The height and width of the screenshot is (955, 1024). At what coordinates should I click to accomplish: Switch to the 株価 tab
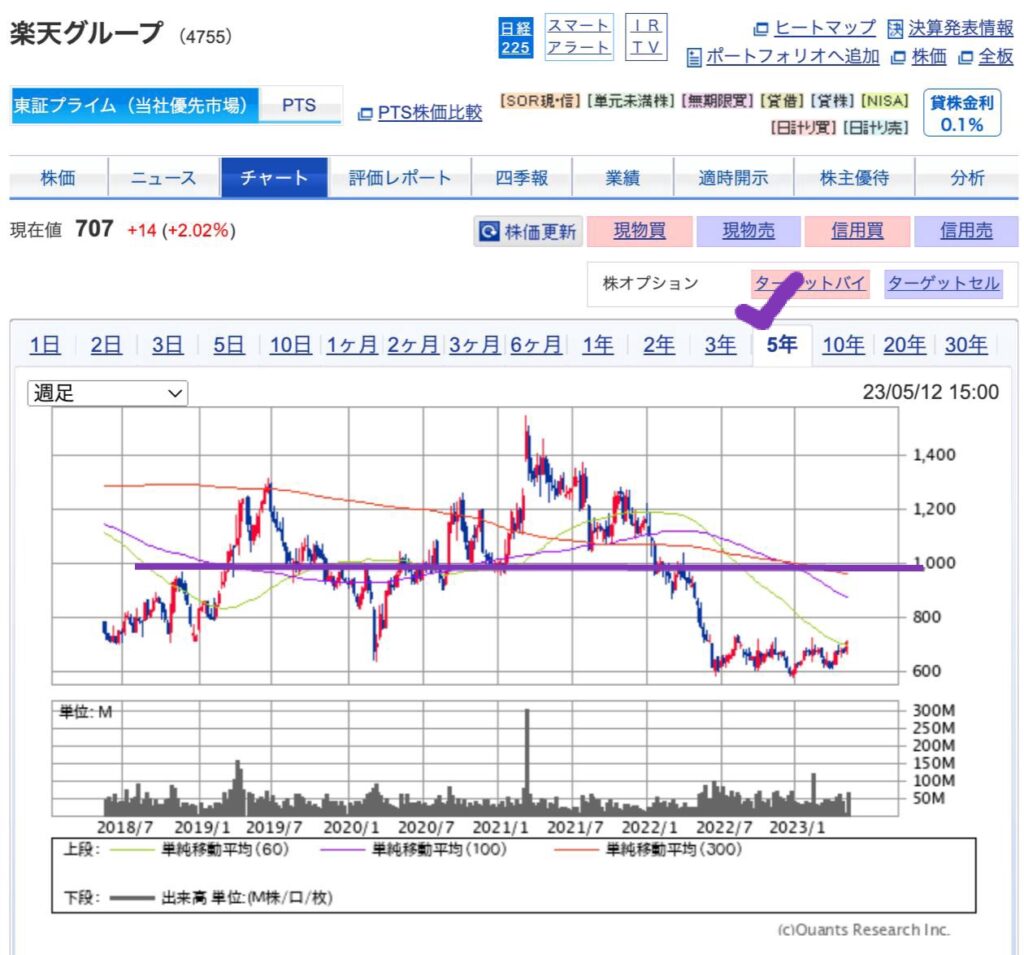(58, 177)
